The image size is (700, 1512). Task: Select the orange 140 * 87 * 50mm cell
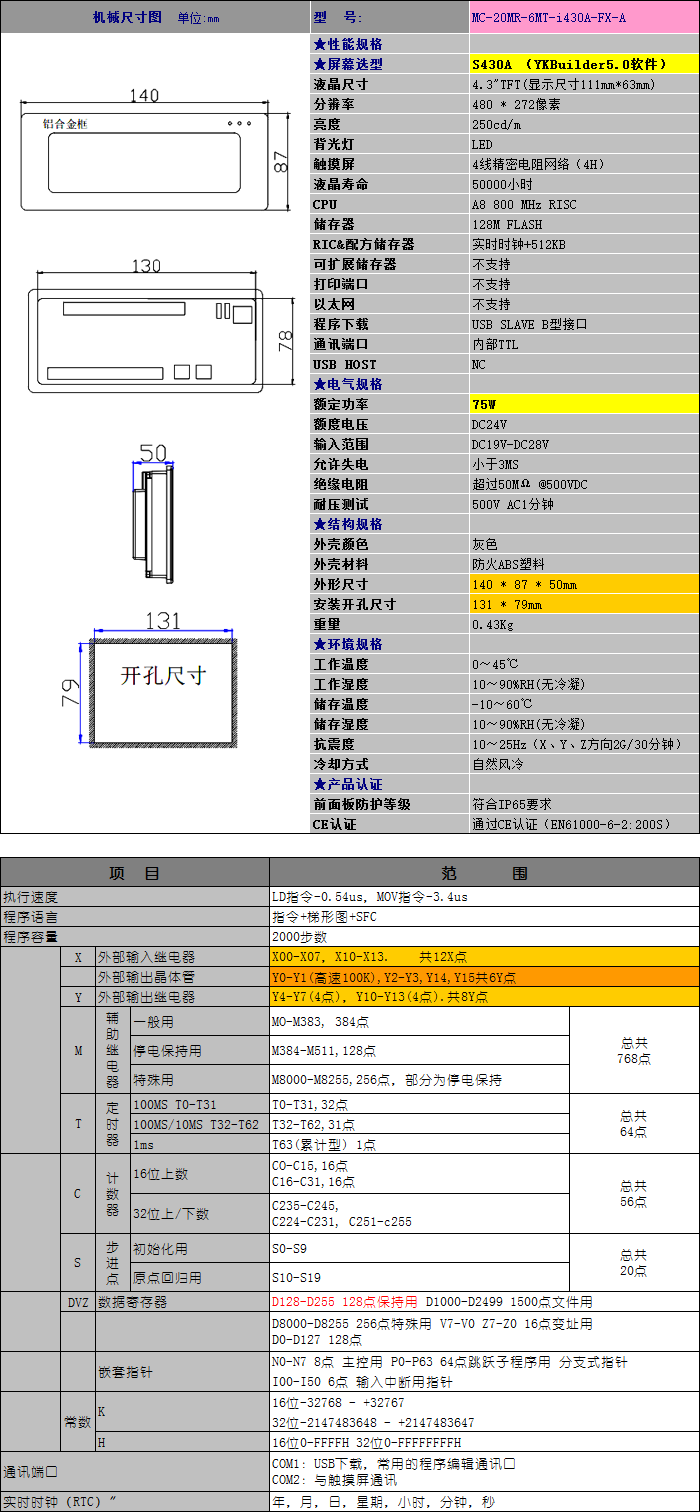(584, 584)
